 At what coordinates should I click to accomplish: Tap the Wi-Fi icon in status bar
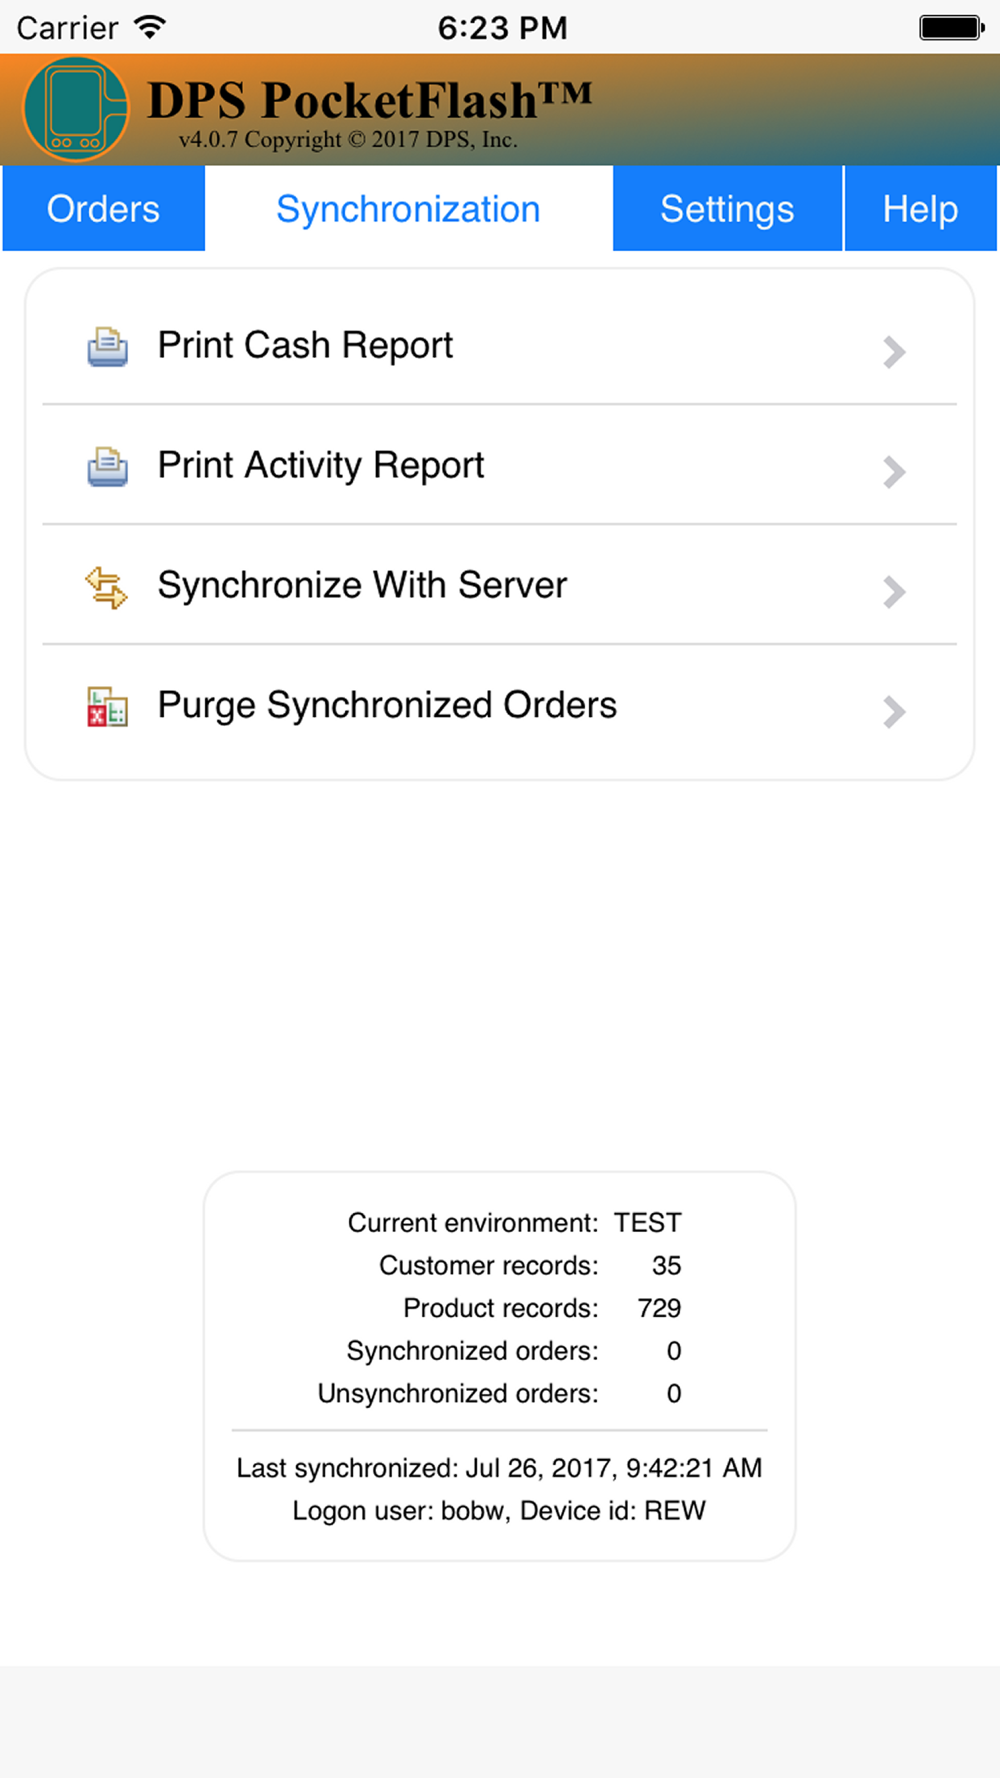(150, 27)
